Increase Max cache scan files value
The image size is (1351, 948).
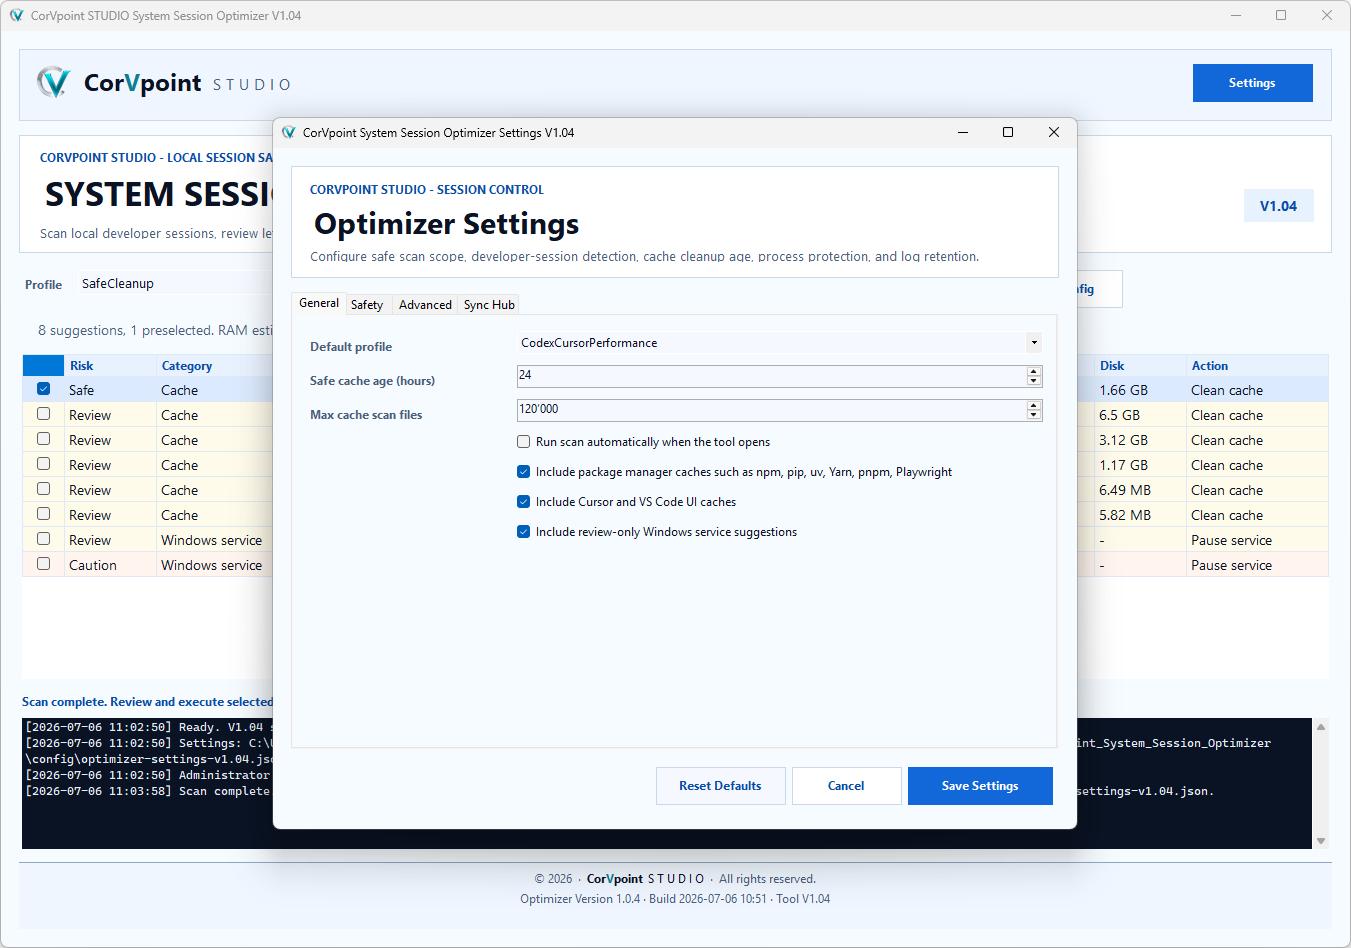pos(1034,405)
